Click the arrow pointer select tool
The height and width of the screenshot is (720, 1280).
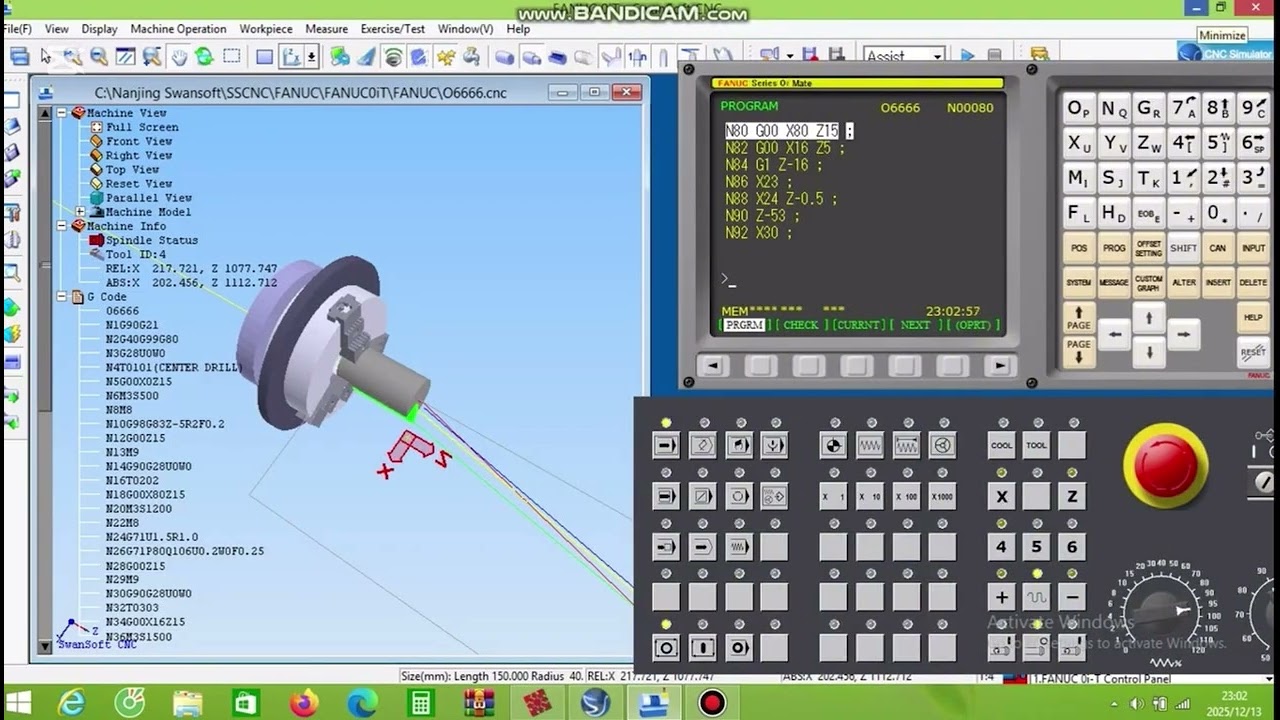pos(46,57)
